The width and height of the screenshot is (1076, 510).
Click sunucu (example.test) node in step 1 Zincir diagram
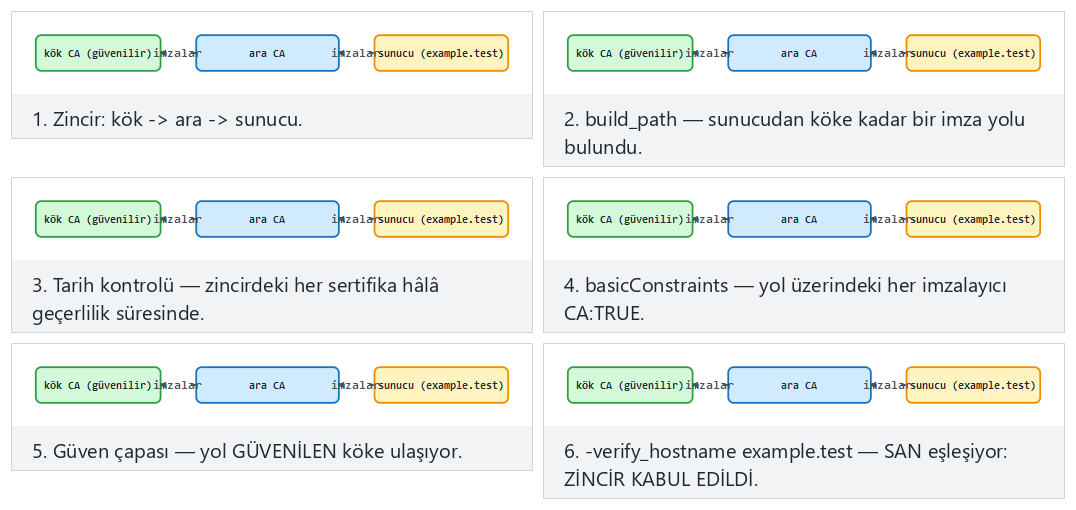coord(441,53)
